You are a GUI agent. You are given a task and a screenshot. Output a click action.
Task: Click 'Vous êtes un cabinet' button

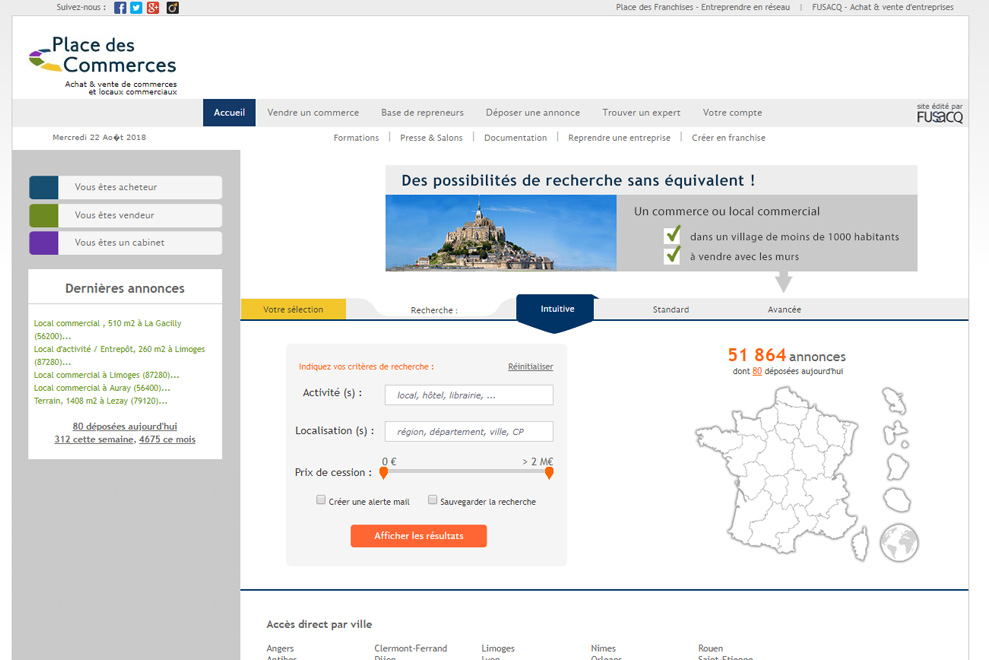click(x=126, y=243)
